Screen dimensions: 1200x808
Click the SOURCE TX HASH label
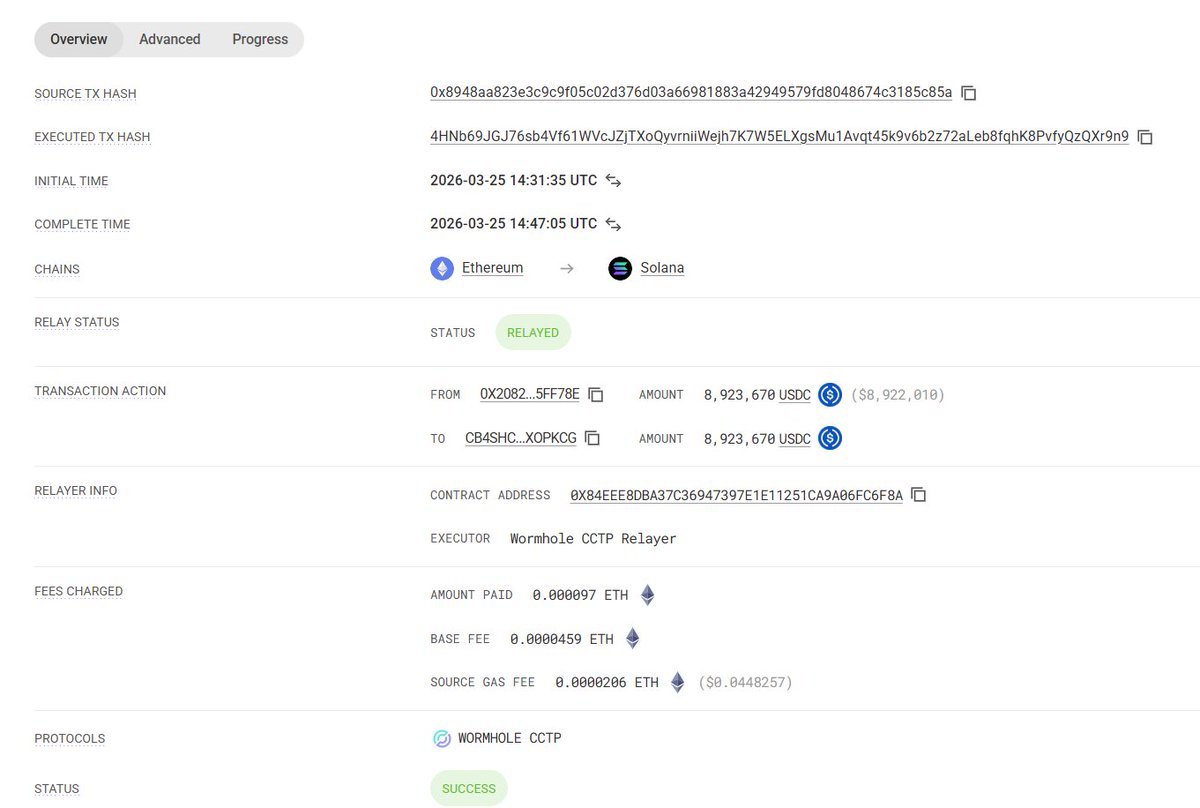[85, 94]
